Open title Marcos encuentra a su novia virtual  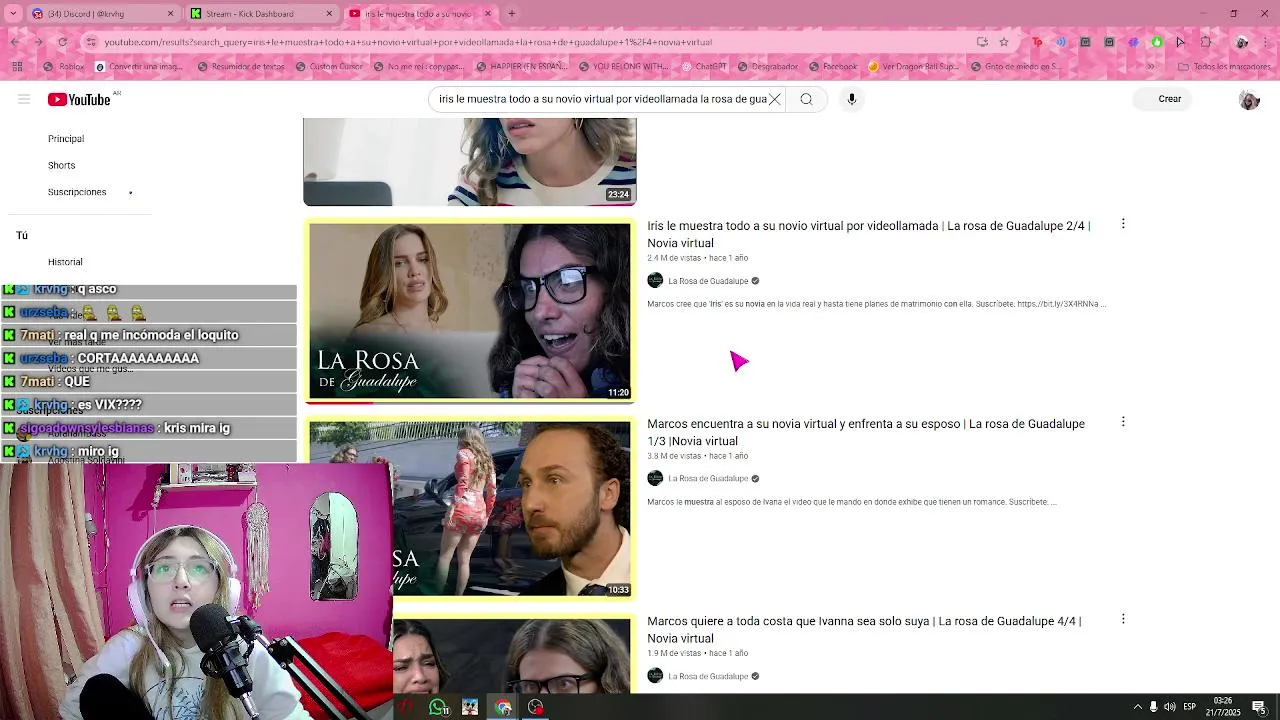(x=866, y=432)
